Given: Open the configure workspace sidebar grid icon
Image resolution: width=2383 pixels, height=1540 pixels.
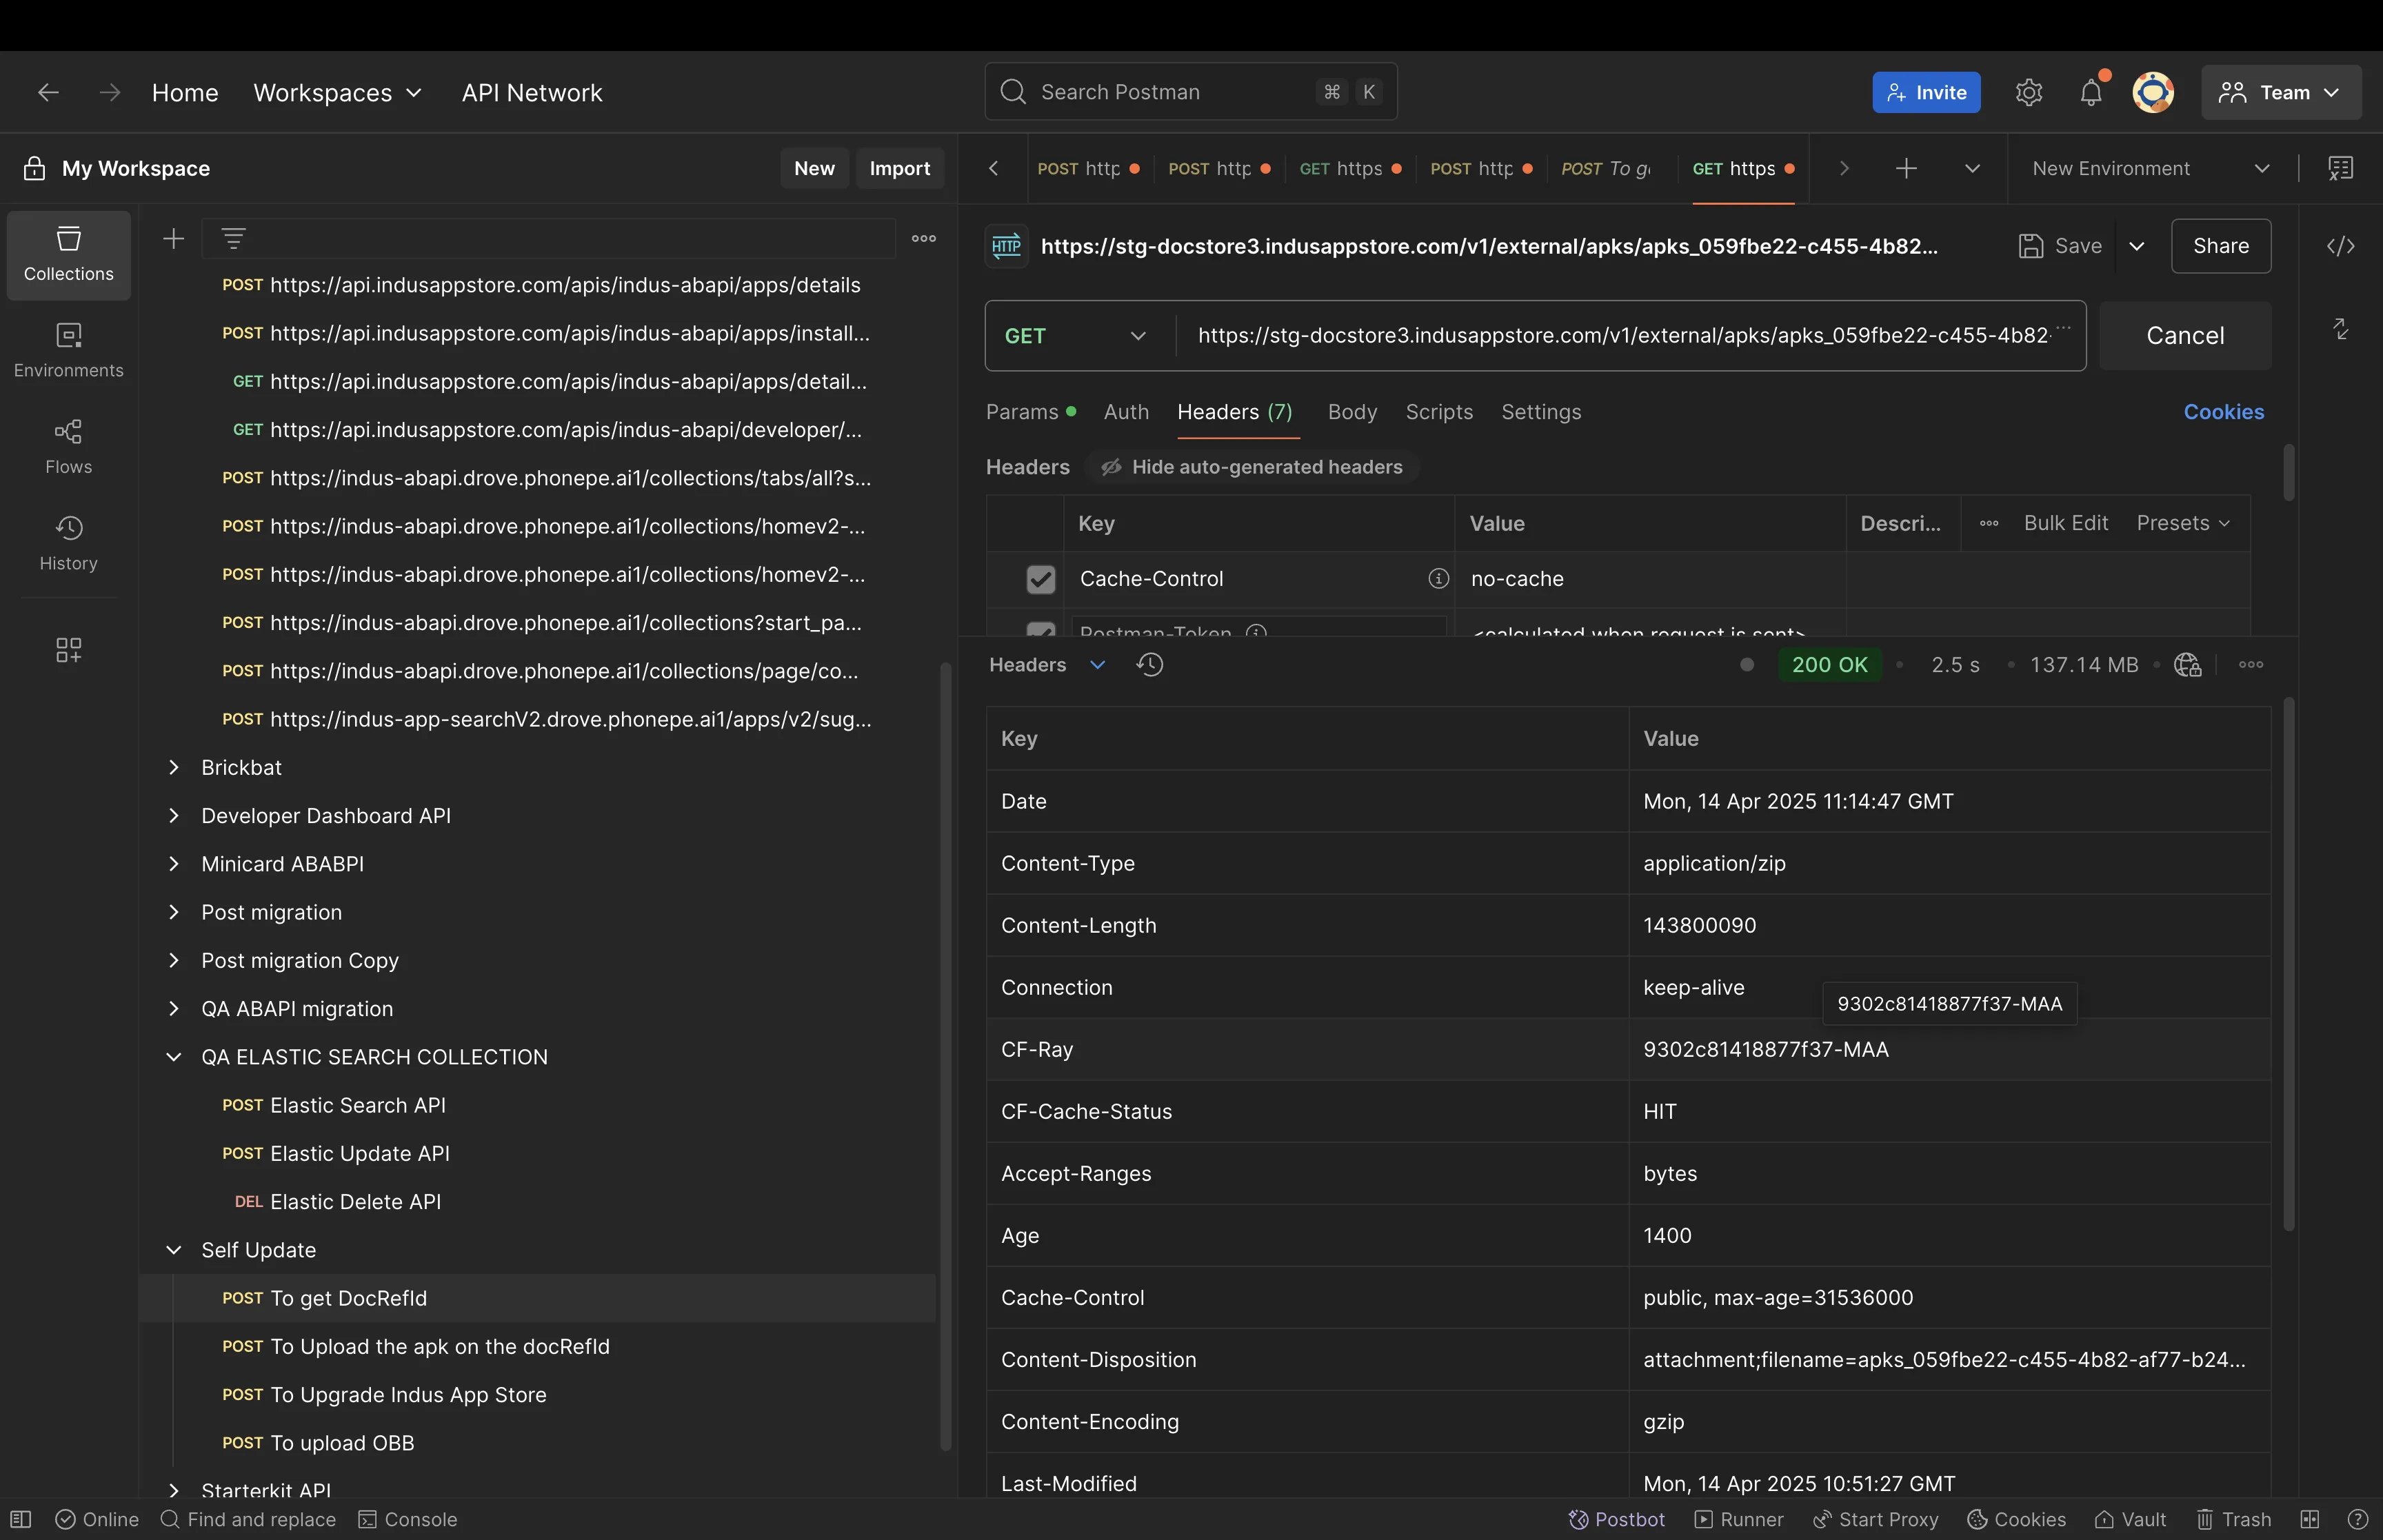Looking at the screenshot, I should coord(68,651).
